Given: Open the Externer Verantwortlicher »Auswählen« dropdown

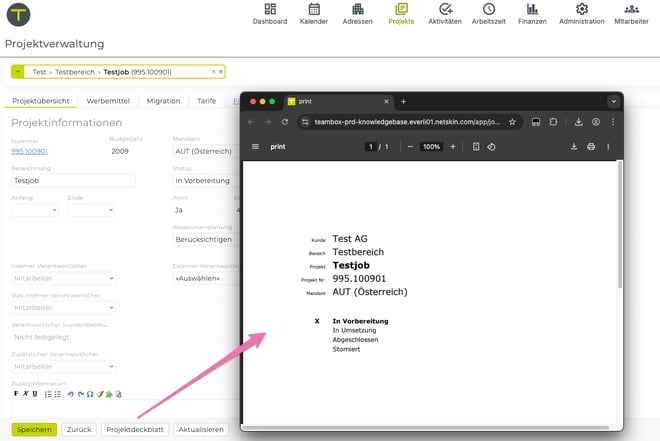Looking at the screenshot, I should pyautogui.click(x=206, y=278).
